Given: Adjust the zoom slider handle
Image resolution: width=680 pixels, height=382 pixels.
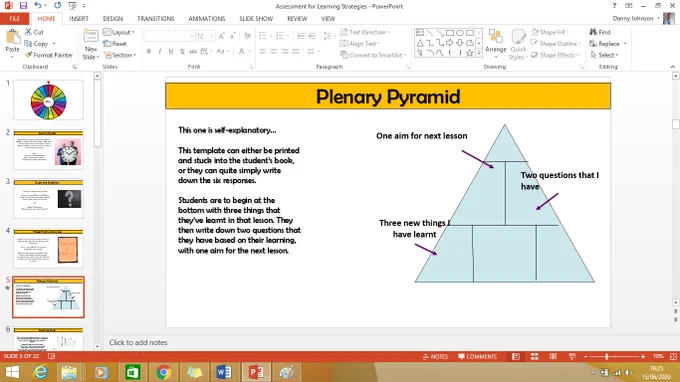Looking at the screenshot, I should point(607,356).
